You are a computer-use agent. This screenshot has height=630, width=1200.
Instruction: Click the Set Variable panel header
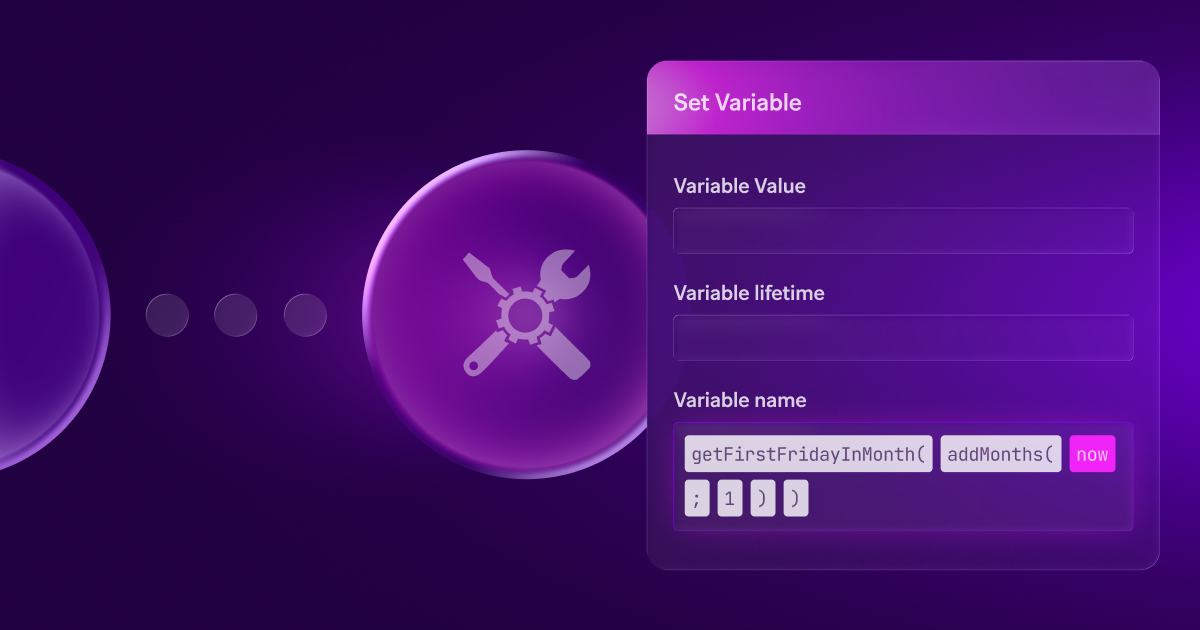[903, 98]
